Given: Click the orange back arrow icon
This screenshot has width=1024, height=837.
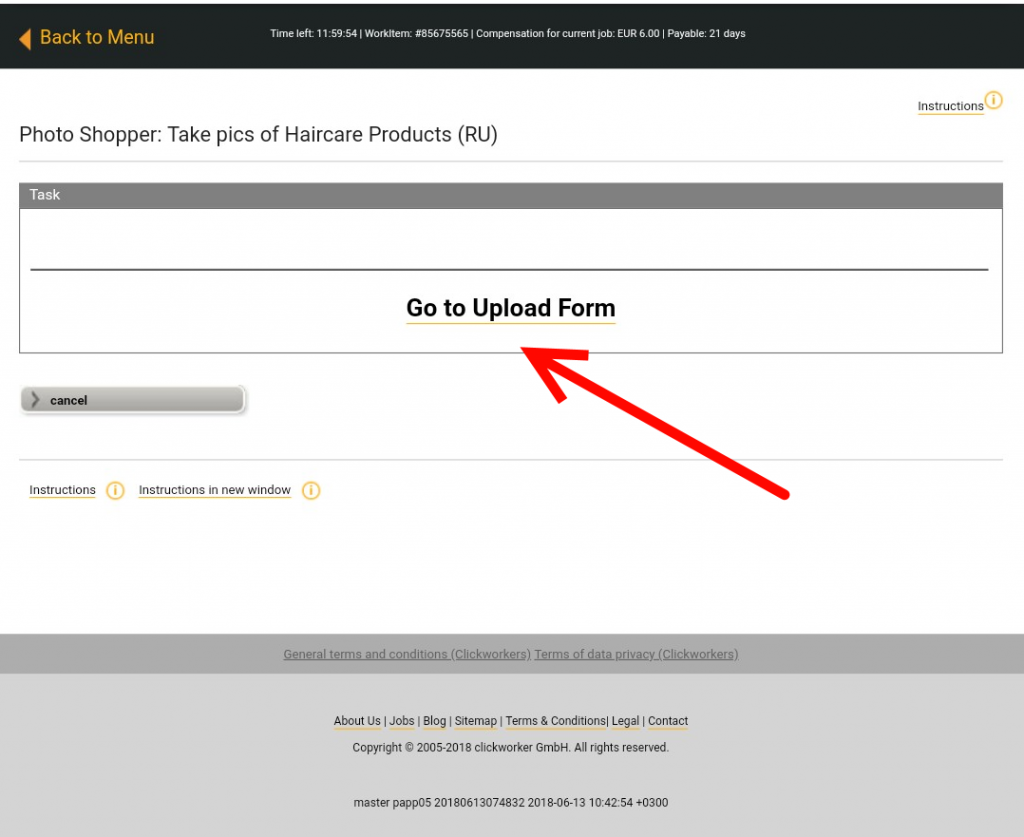Looking at the screenshot, I should coord(25,38).
